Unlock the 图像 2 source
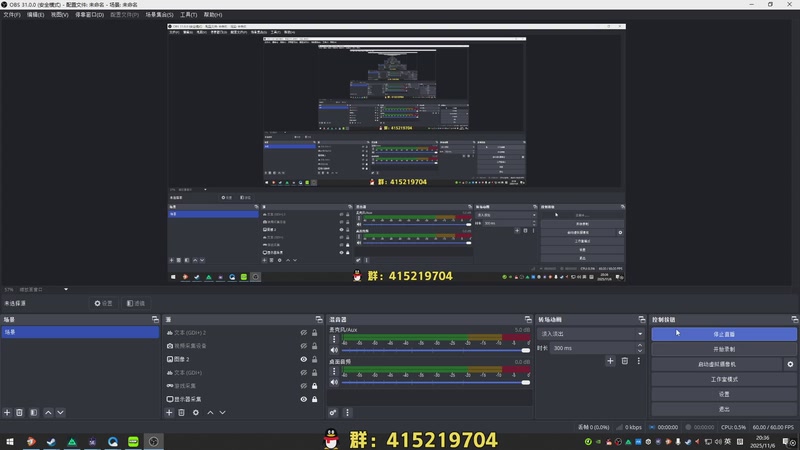The image size is (800, 450). coord(314,359)
